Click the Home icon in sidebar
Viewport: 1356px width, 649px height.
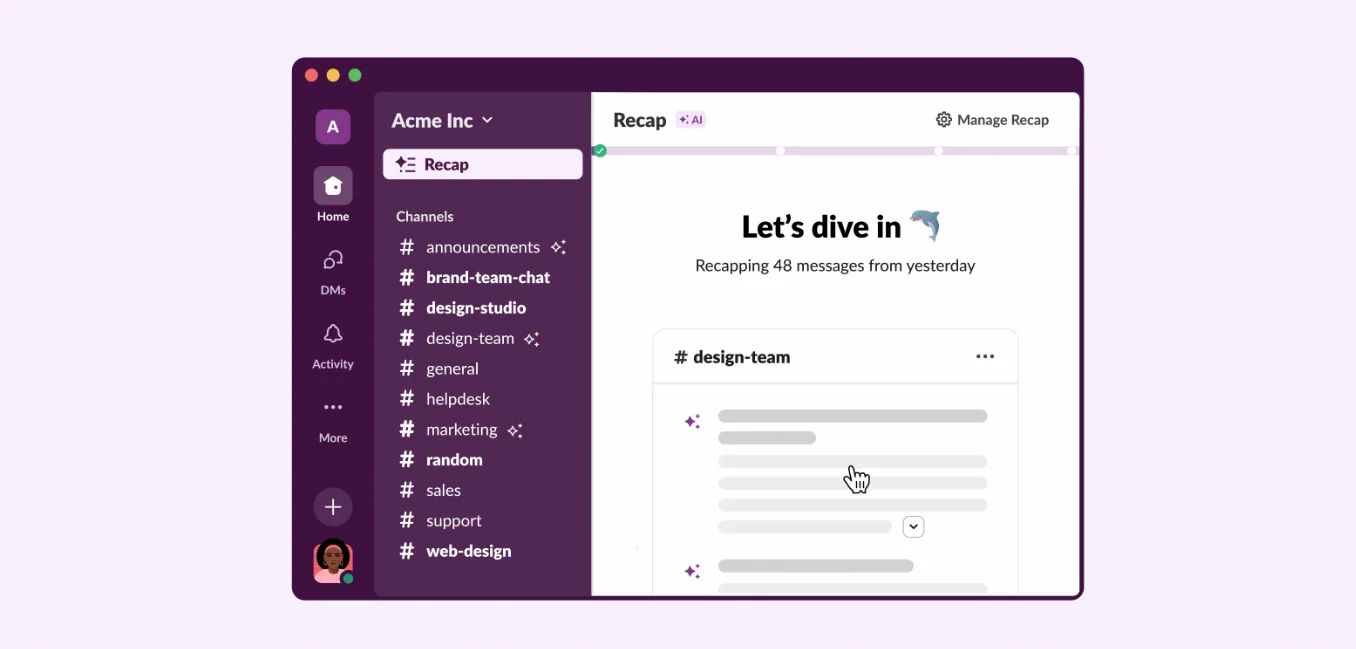pos(333,186)
